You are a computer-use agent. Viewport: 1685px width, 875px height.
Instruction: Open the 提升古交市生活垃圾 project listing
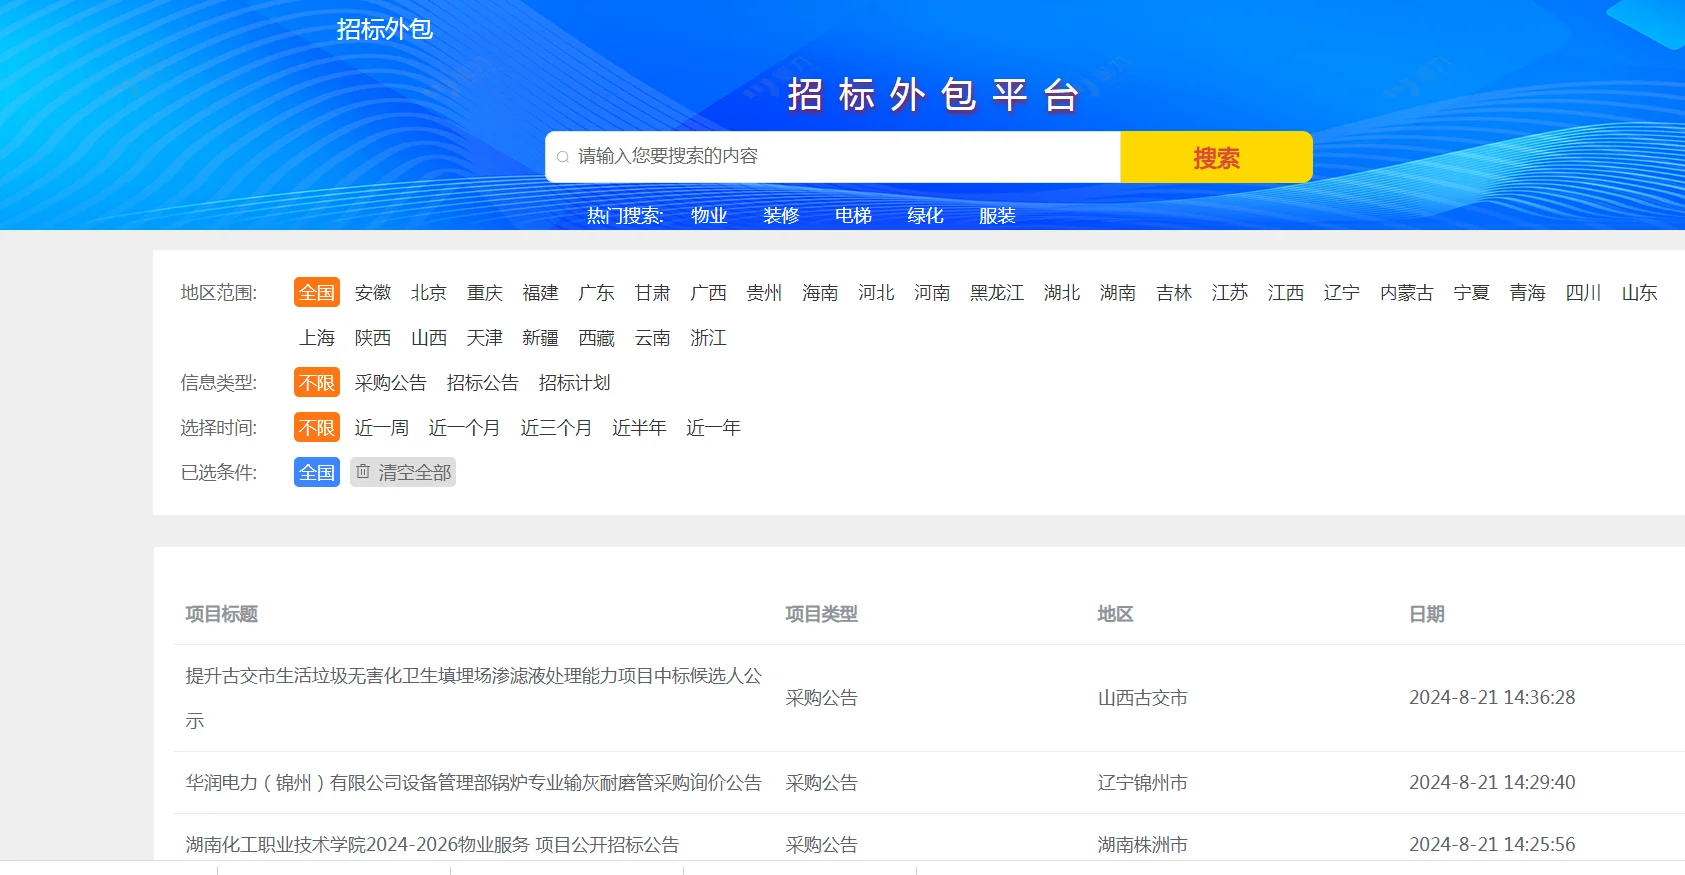pos(474,698)
